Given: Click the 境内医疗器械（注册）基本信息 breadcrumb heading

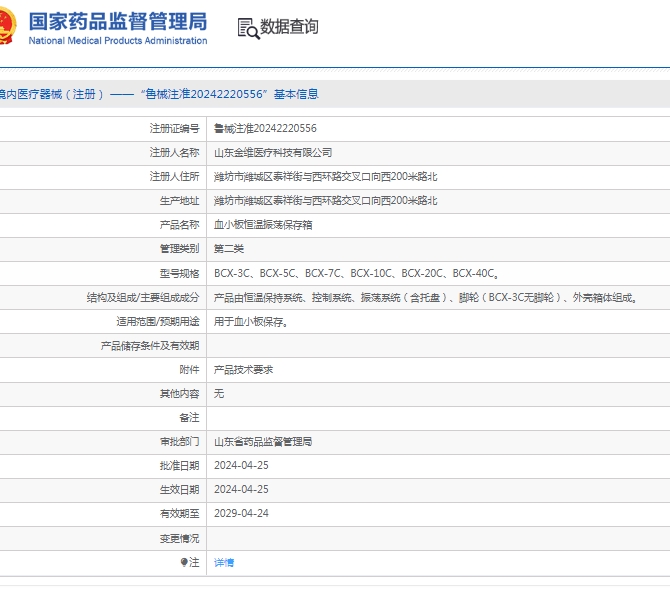Looking at the screenshot, I should click(158, 94).
